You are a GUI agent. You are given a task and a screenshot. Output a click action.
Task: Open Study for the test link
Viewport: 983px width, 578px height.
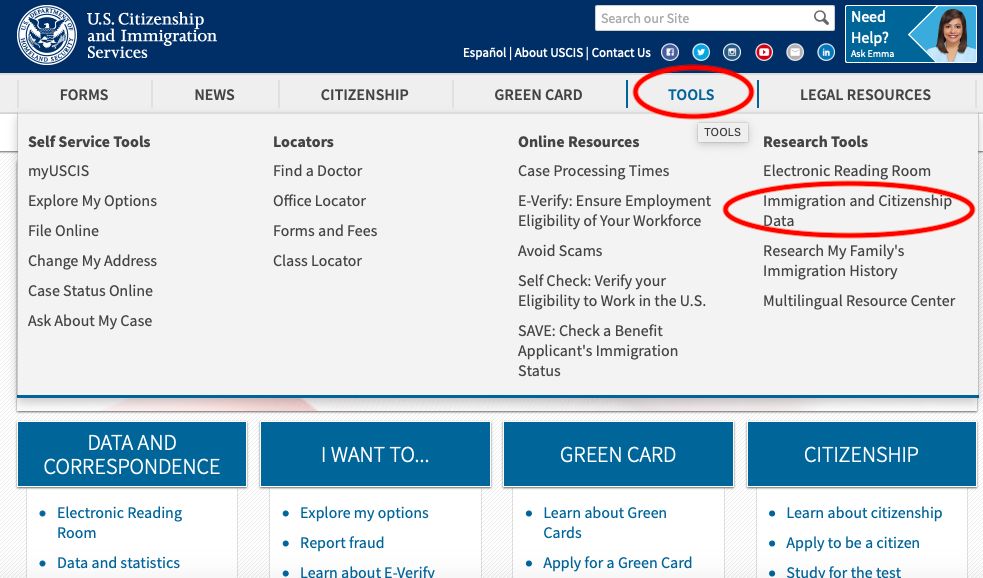point(843,570)
